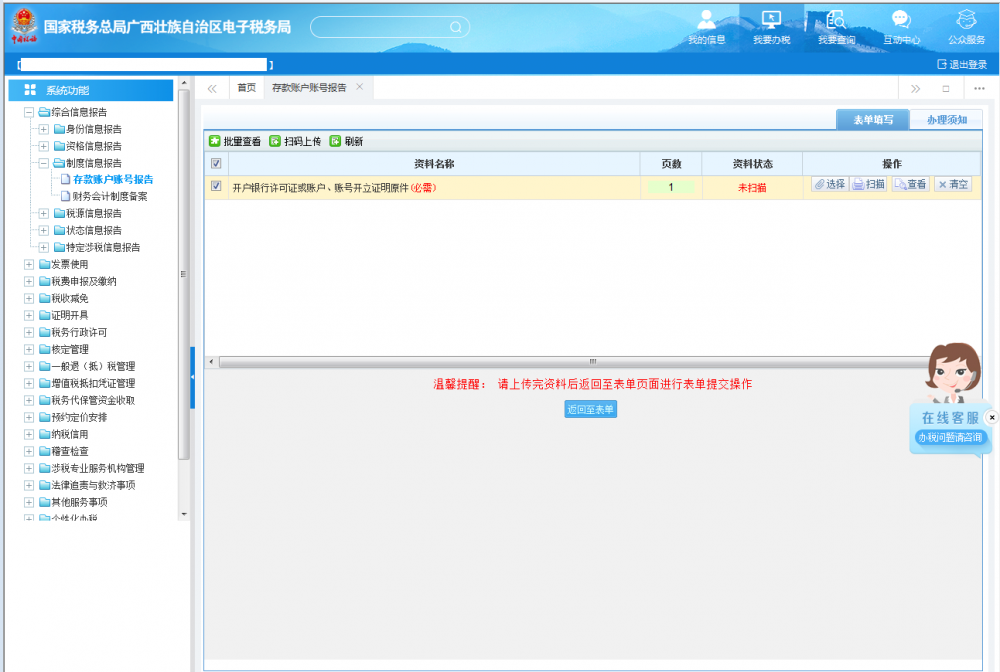Click 退出登录 link
This screenshot has height=672, width=1000.
(x=961, y=64)
